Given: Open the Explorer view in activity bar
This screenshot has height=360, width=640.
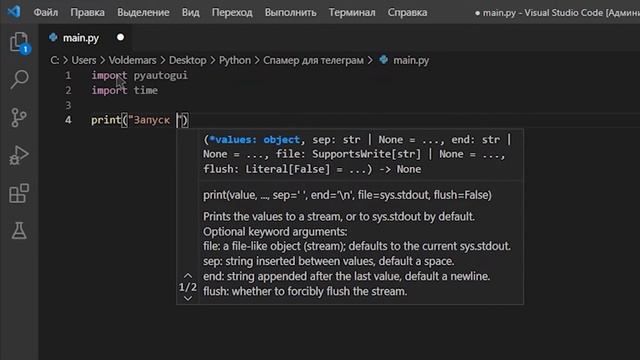Looking at the screenshot, I should 19,42.
